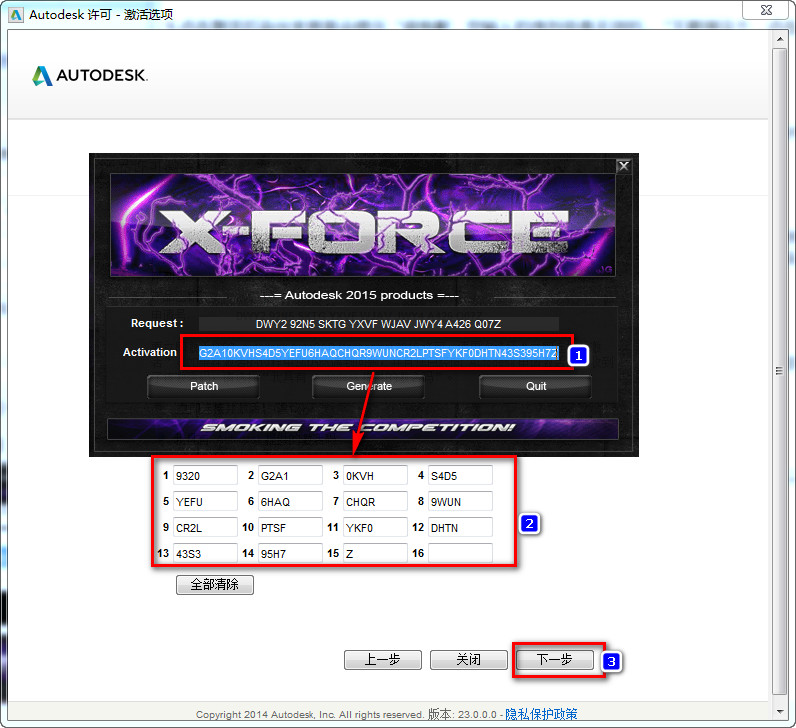Click the 'Smoking the Competition!' banner
Viewport: 796px width, 728px height.
click(362, 428)
